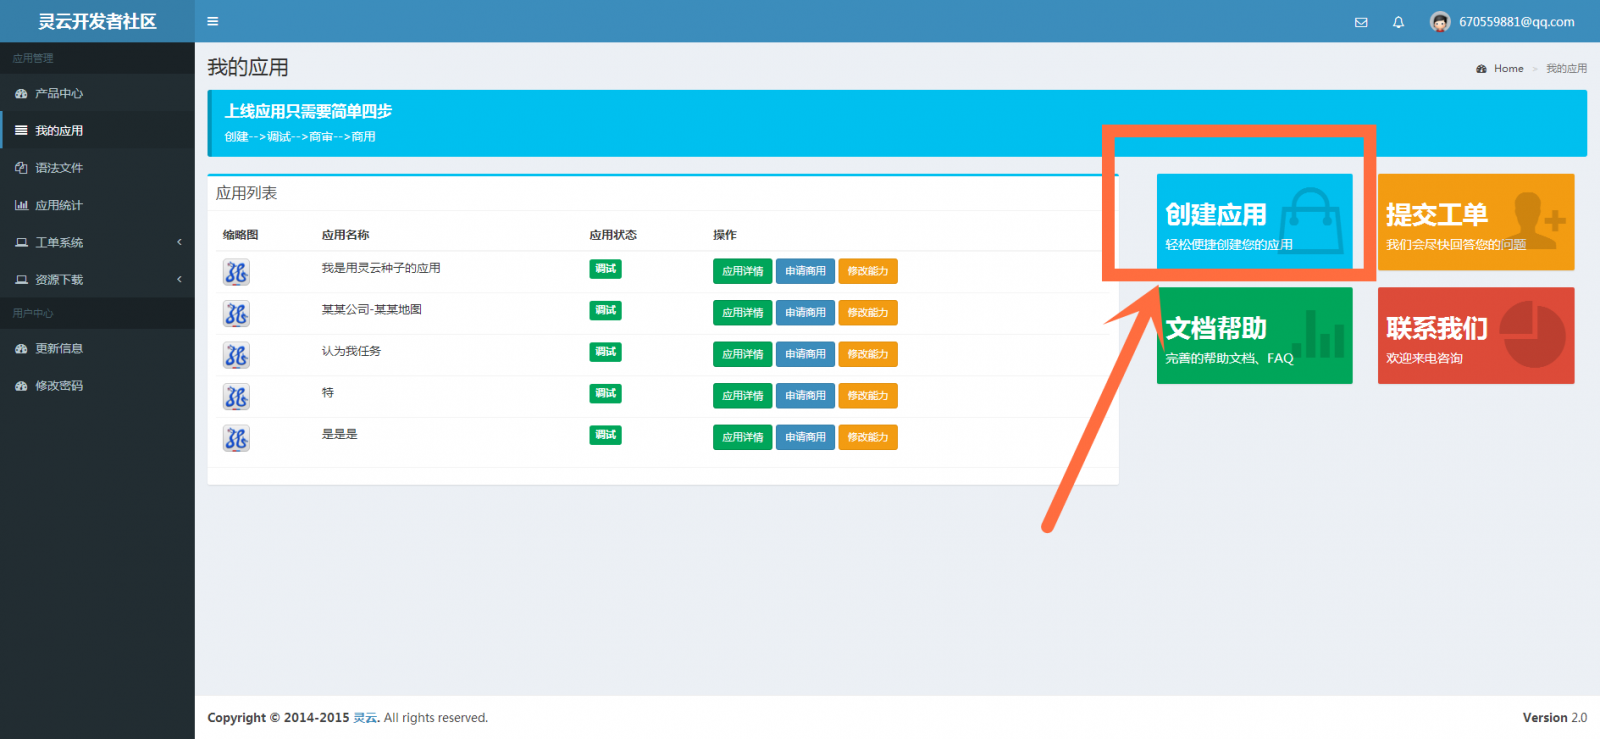This screenshot has width=1600, height=739.
Task: Click 修改能力 for the 认为我任务 app
Action: click(867, 354)
